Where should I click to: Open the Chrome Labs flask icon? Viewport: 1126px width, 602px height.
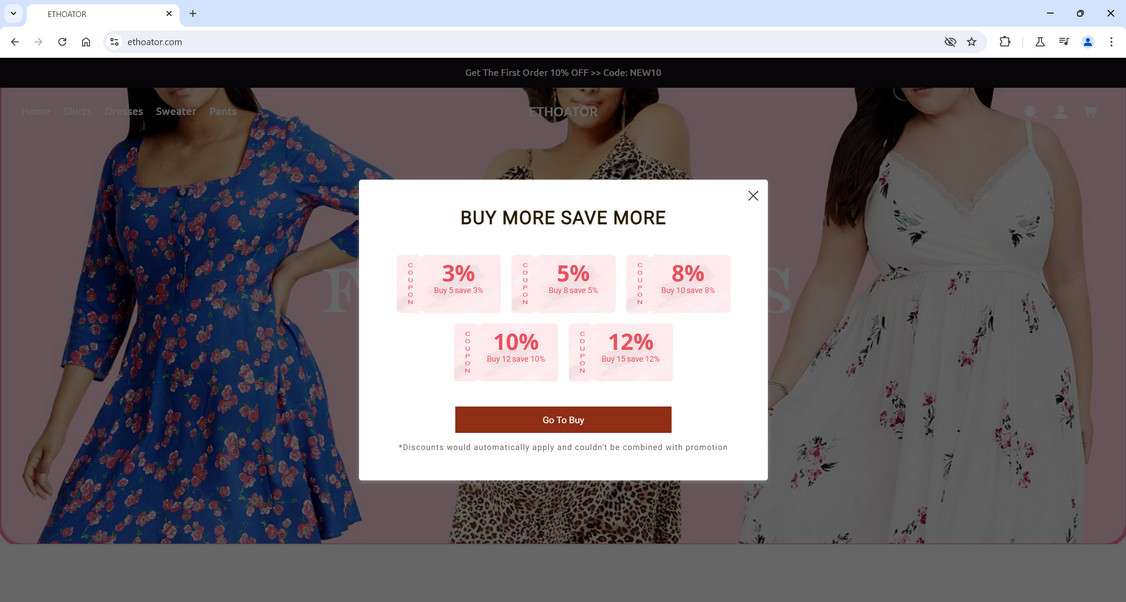point(1039,42)
